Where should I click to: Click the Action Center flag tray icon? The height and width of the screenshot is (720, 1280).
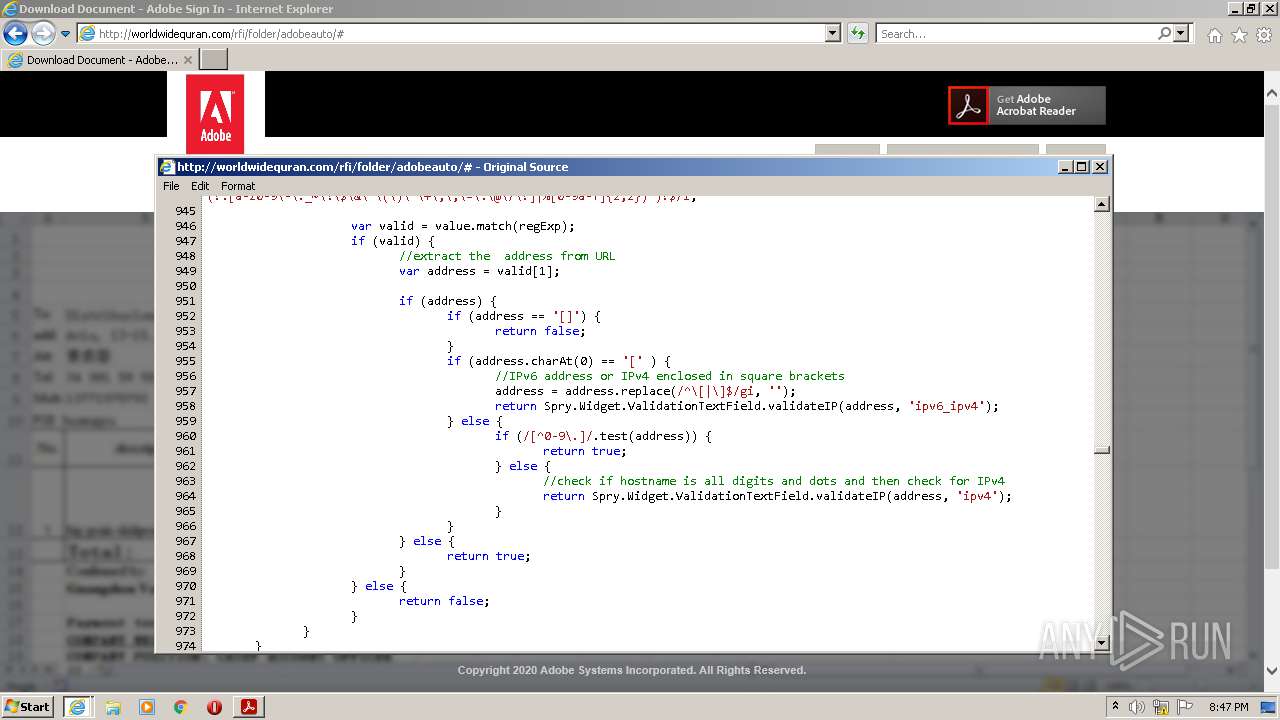[1186, 707]
